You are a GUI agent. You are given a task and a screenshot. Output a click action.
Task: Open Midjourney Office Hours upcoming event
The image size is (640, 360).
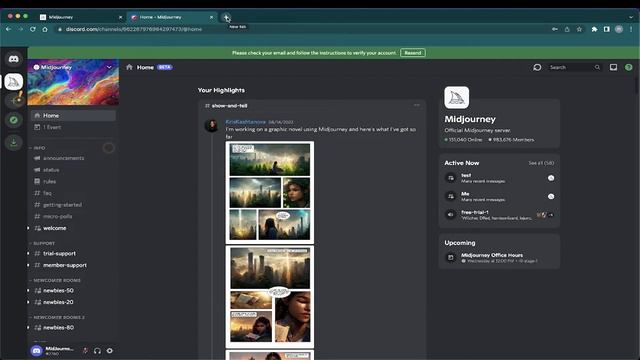coord(499,258)
